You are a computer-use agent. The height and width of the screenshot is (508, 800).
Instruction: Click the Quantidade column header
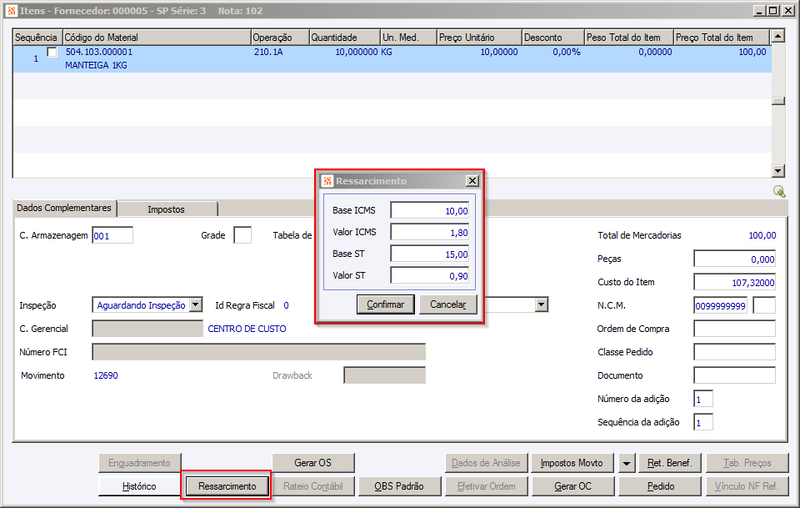click(x=345, y=37)
